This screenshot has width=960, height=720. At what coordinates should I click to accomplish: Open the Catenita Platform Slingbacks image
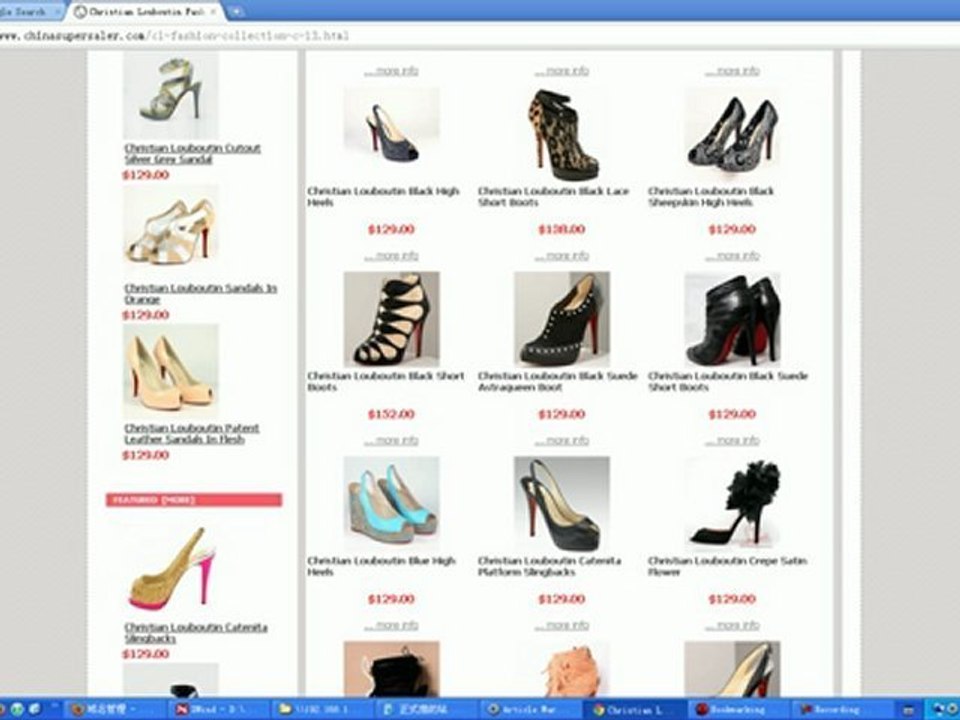(x=561, y=504)
